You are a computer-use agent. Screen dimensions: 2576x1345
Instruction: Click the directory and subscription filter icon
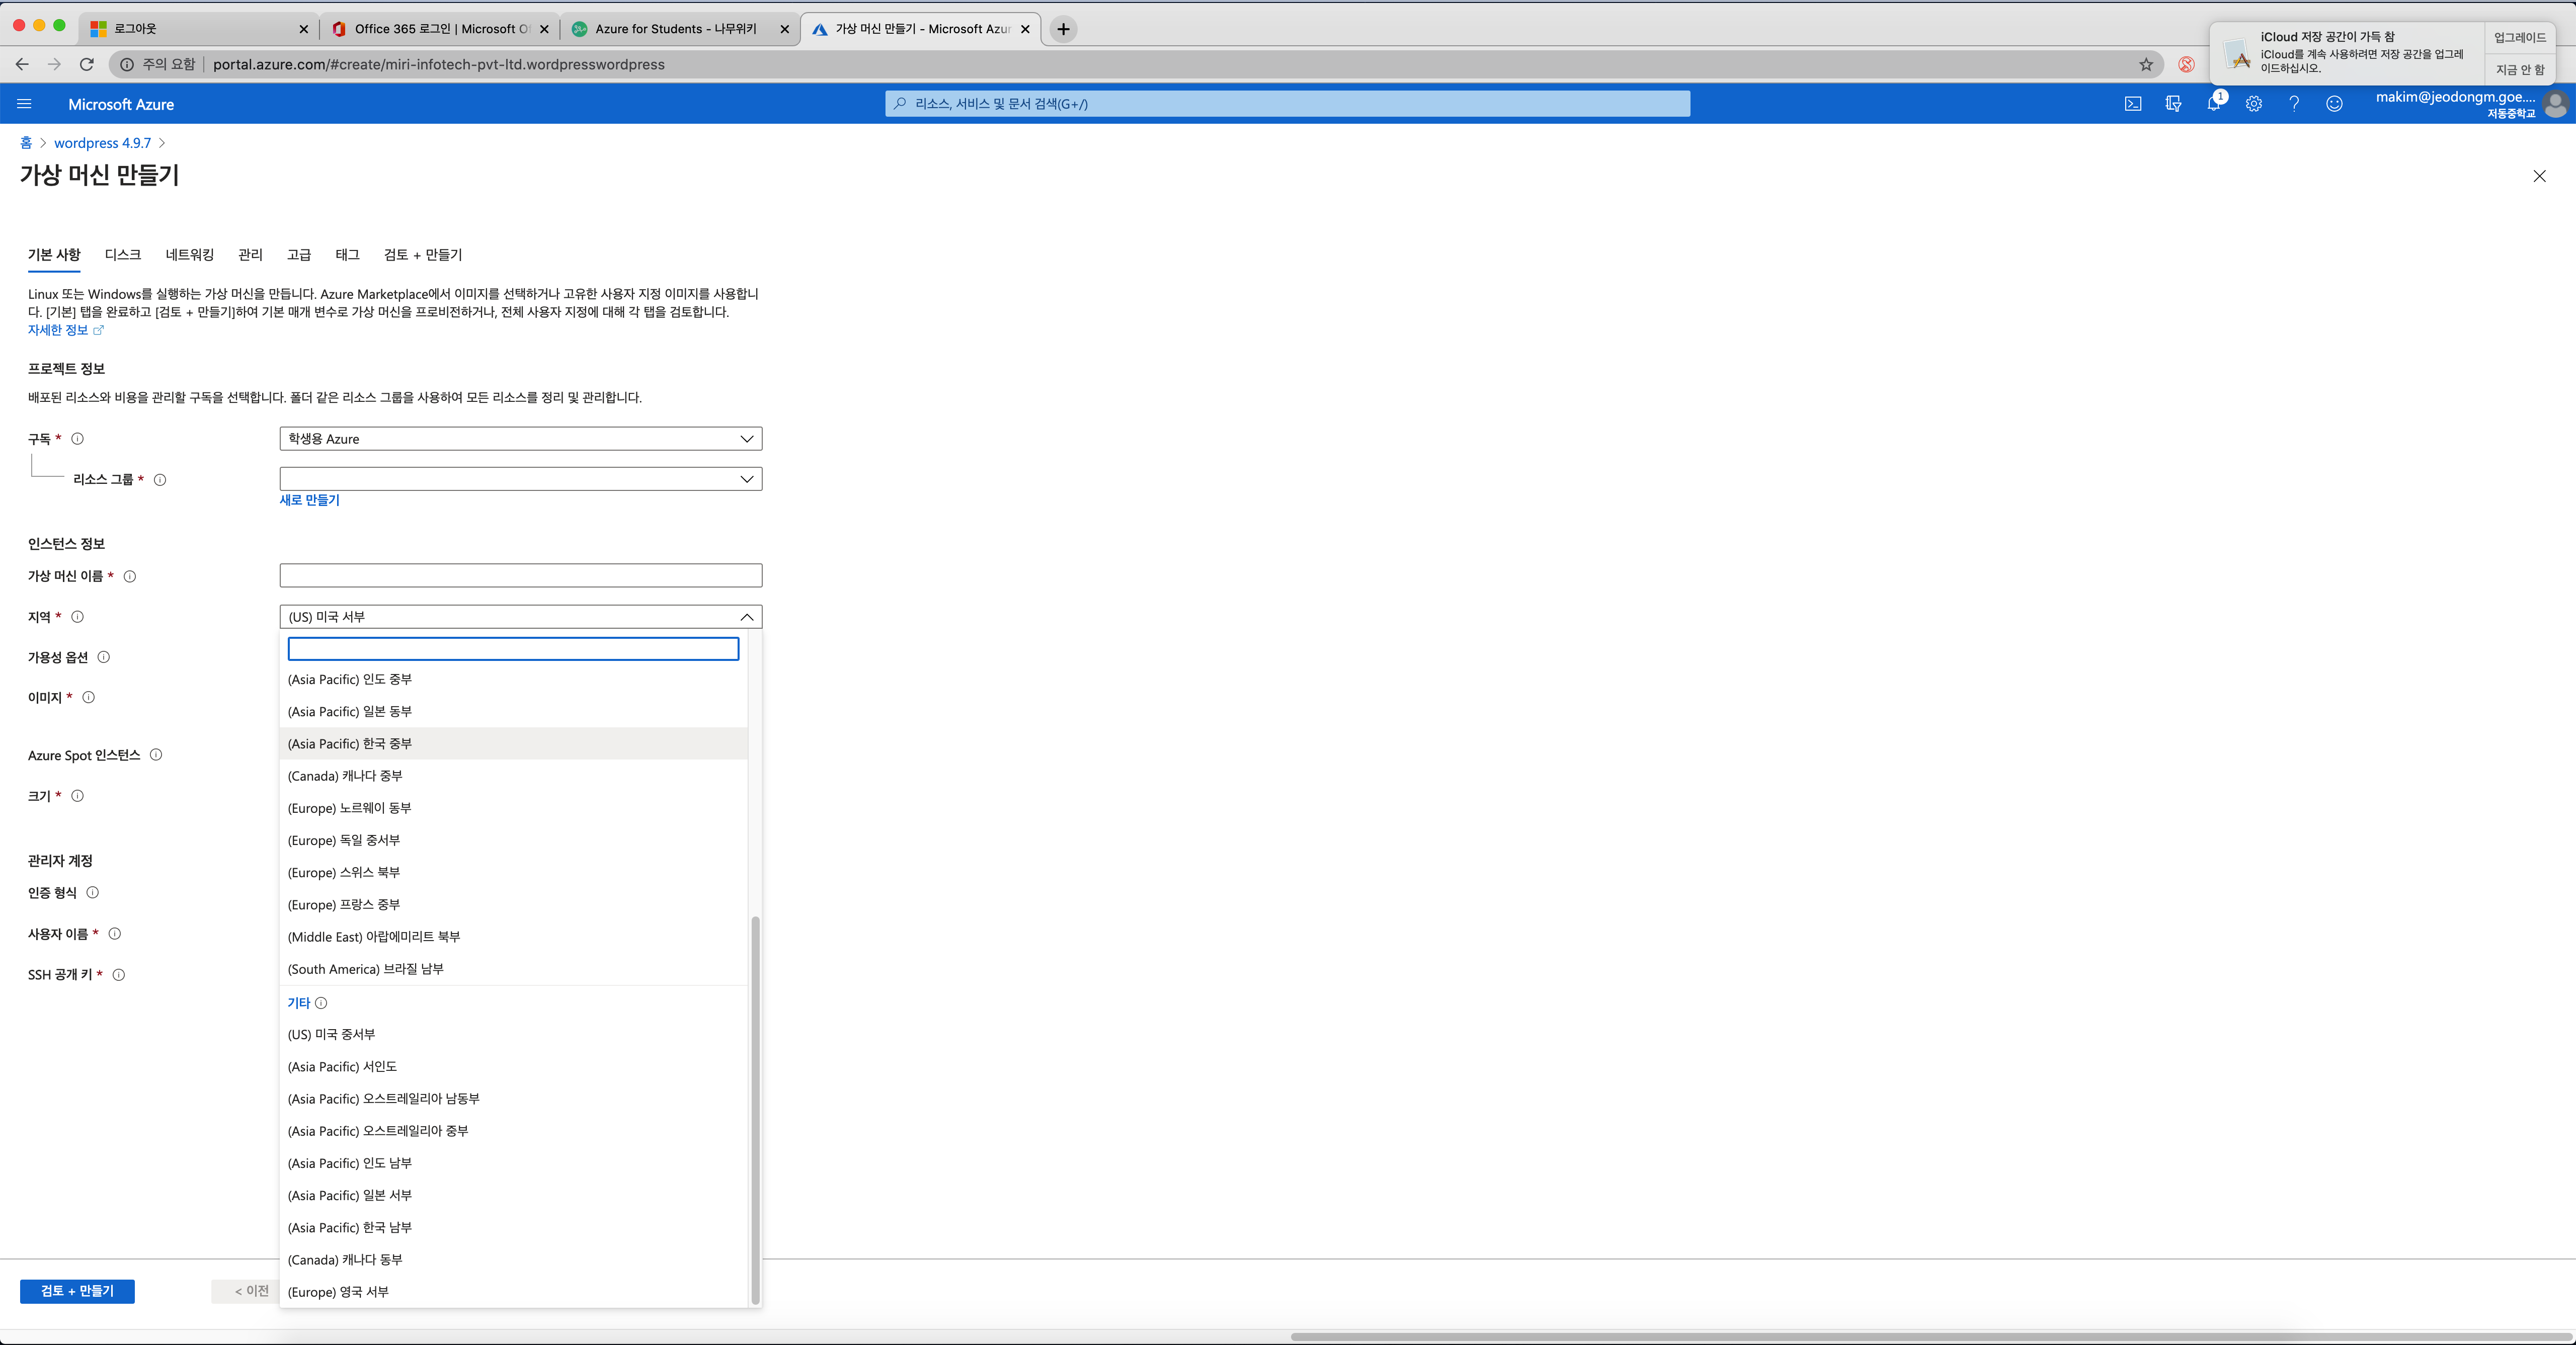point(2173,104)
